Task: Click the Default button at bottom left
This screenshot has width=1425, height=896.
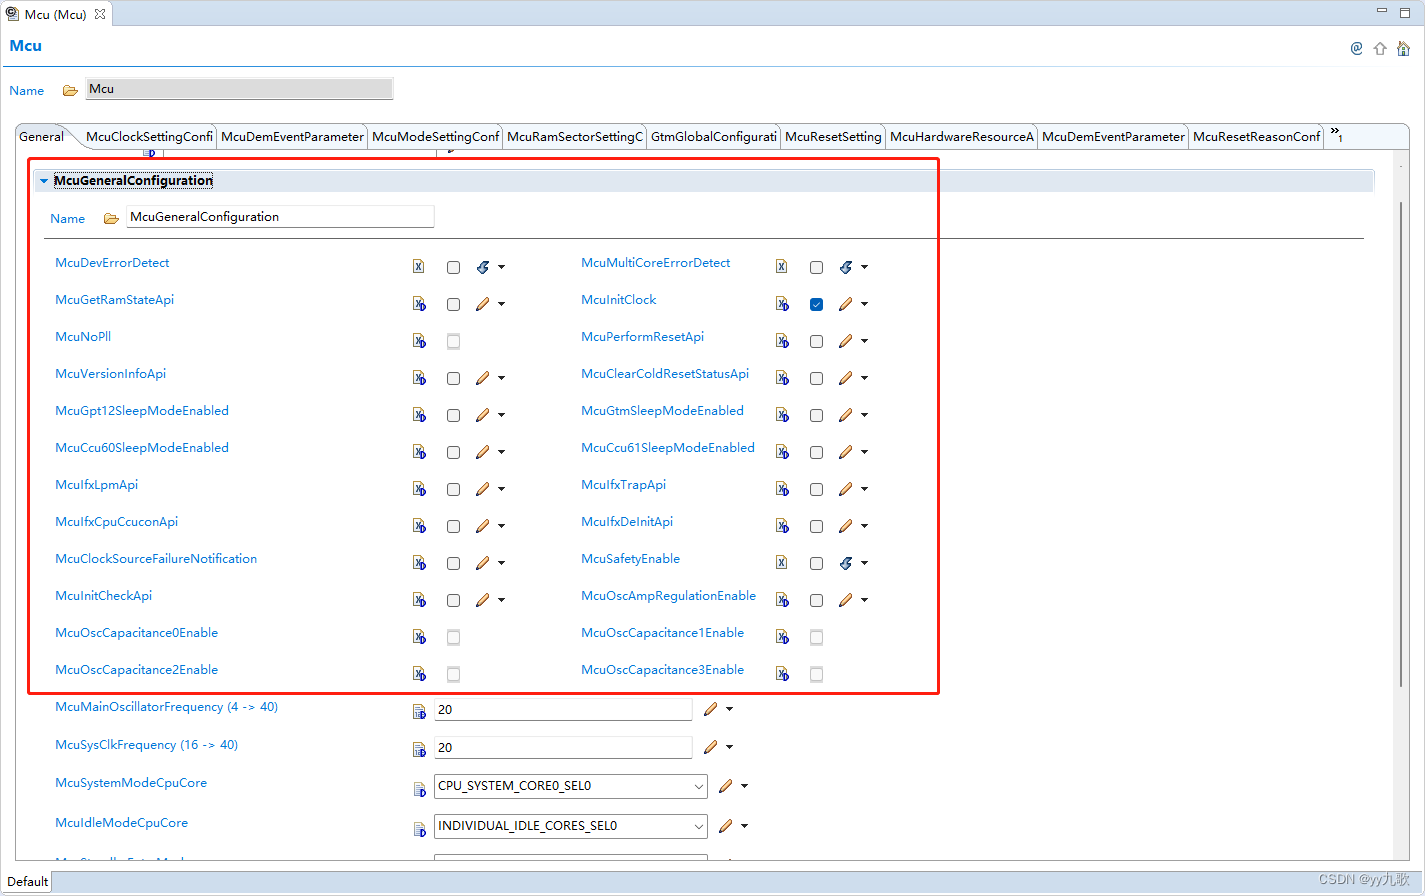Action: (x=27, y=882)
